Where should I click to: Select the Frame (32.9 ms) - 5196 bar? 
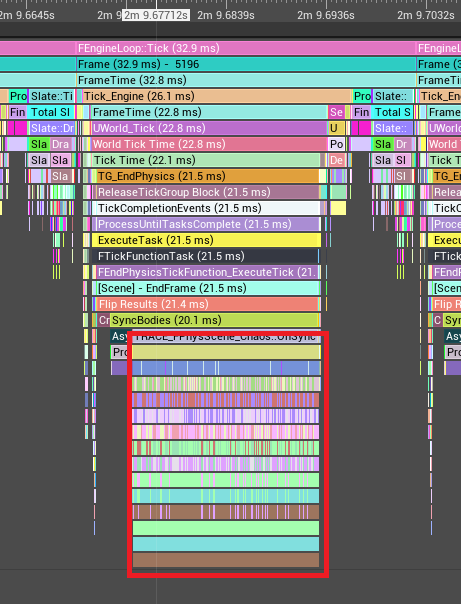246,64
